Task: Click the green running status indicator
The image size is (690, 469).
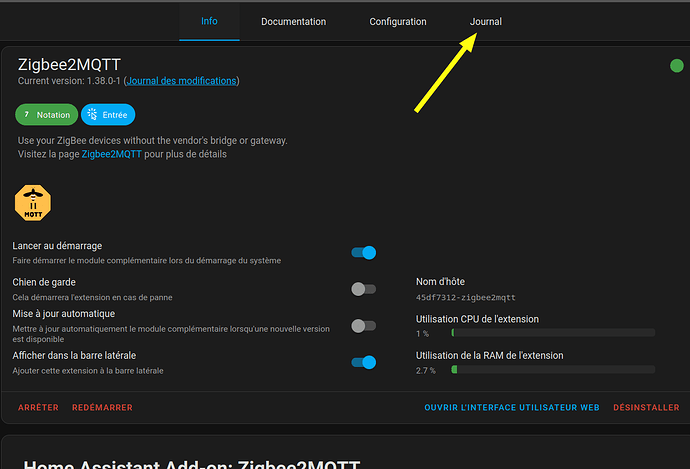Action: 676,66
